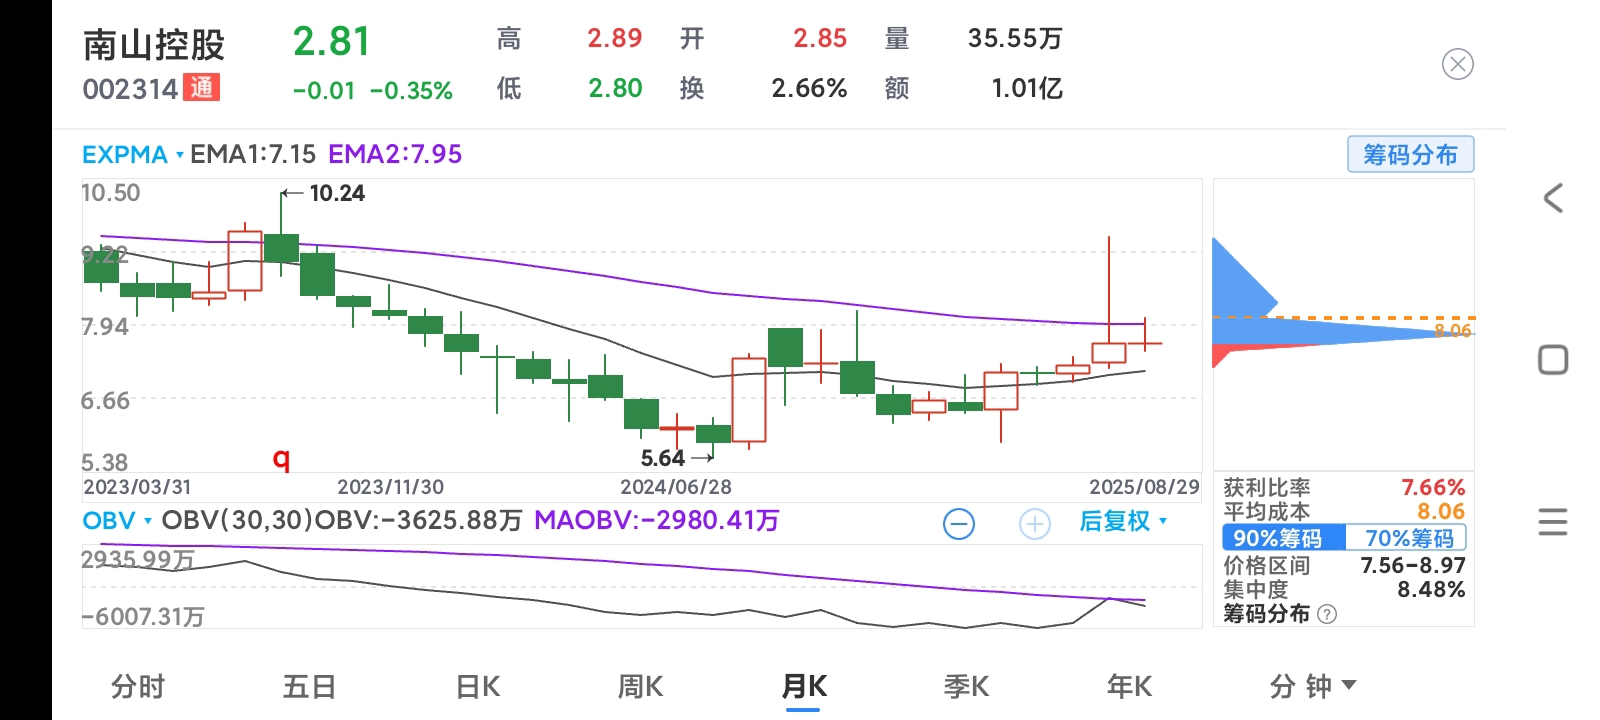Open the Android recent apps menu icon

[1553, 522]
